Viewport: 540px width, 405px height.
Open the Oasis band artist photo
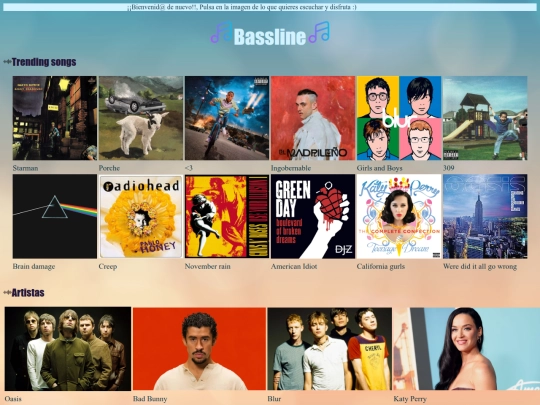tap(68, 349)
